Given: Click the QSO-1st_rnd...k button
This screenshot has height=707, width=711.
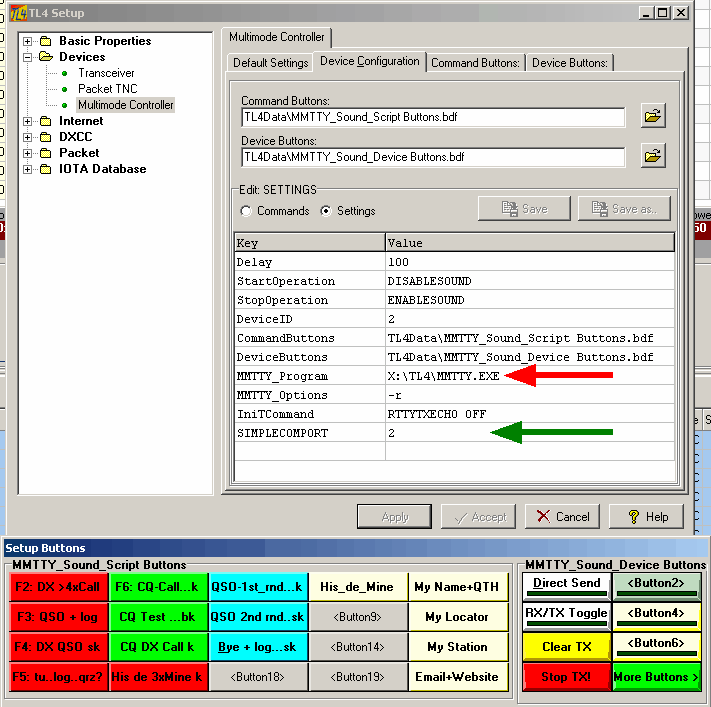Looking at the screenshot, I should (x=257, y=587).
